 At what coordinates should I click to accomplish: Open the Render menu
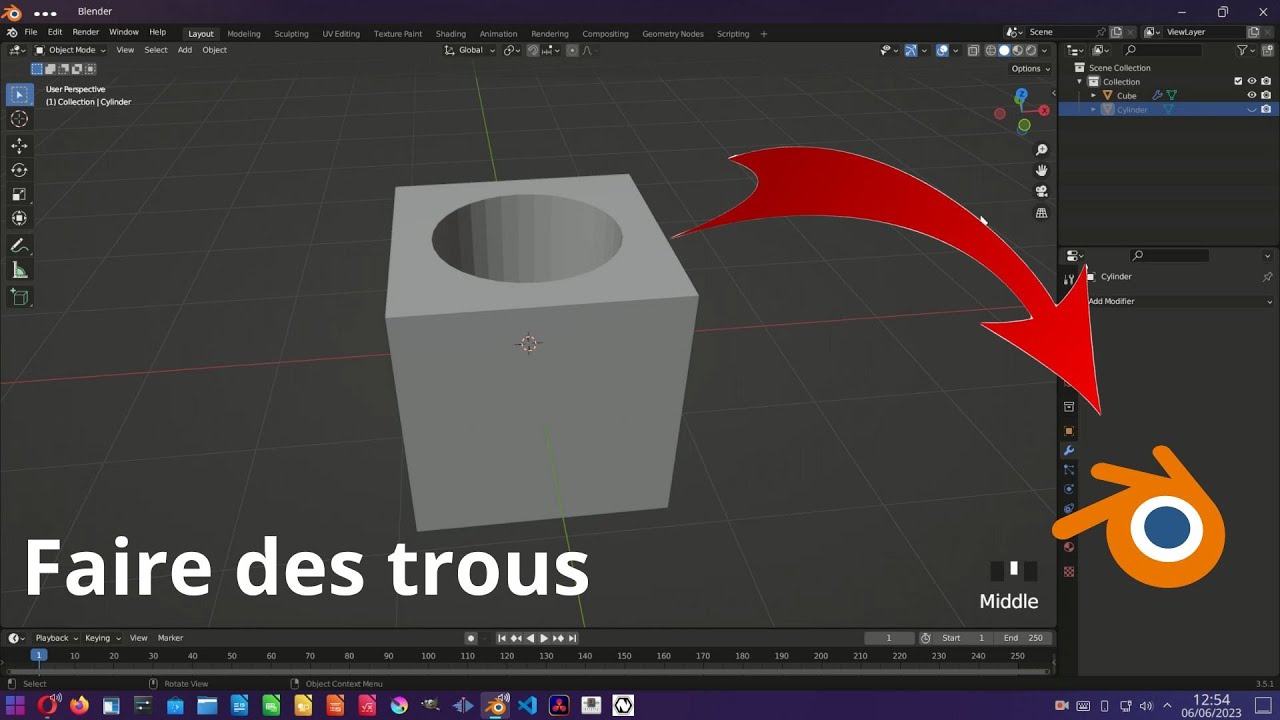(86, 32)
